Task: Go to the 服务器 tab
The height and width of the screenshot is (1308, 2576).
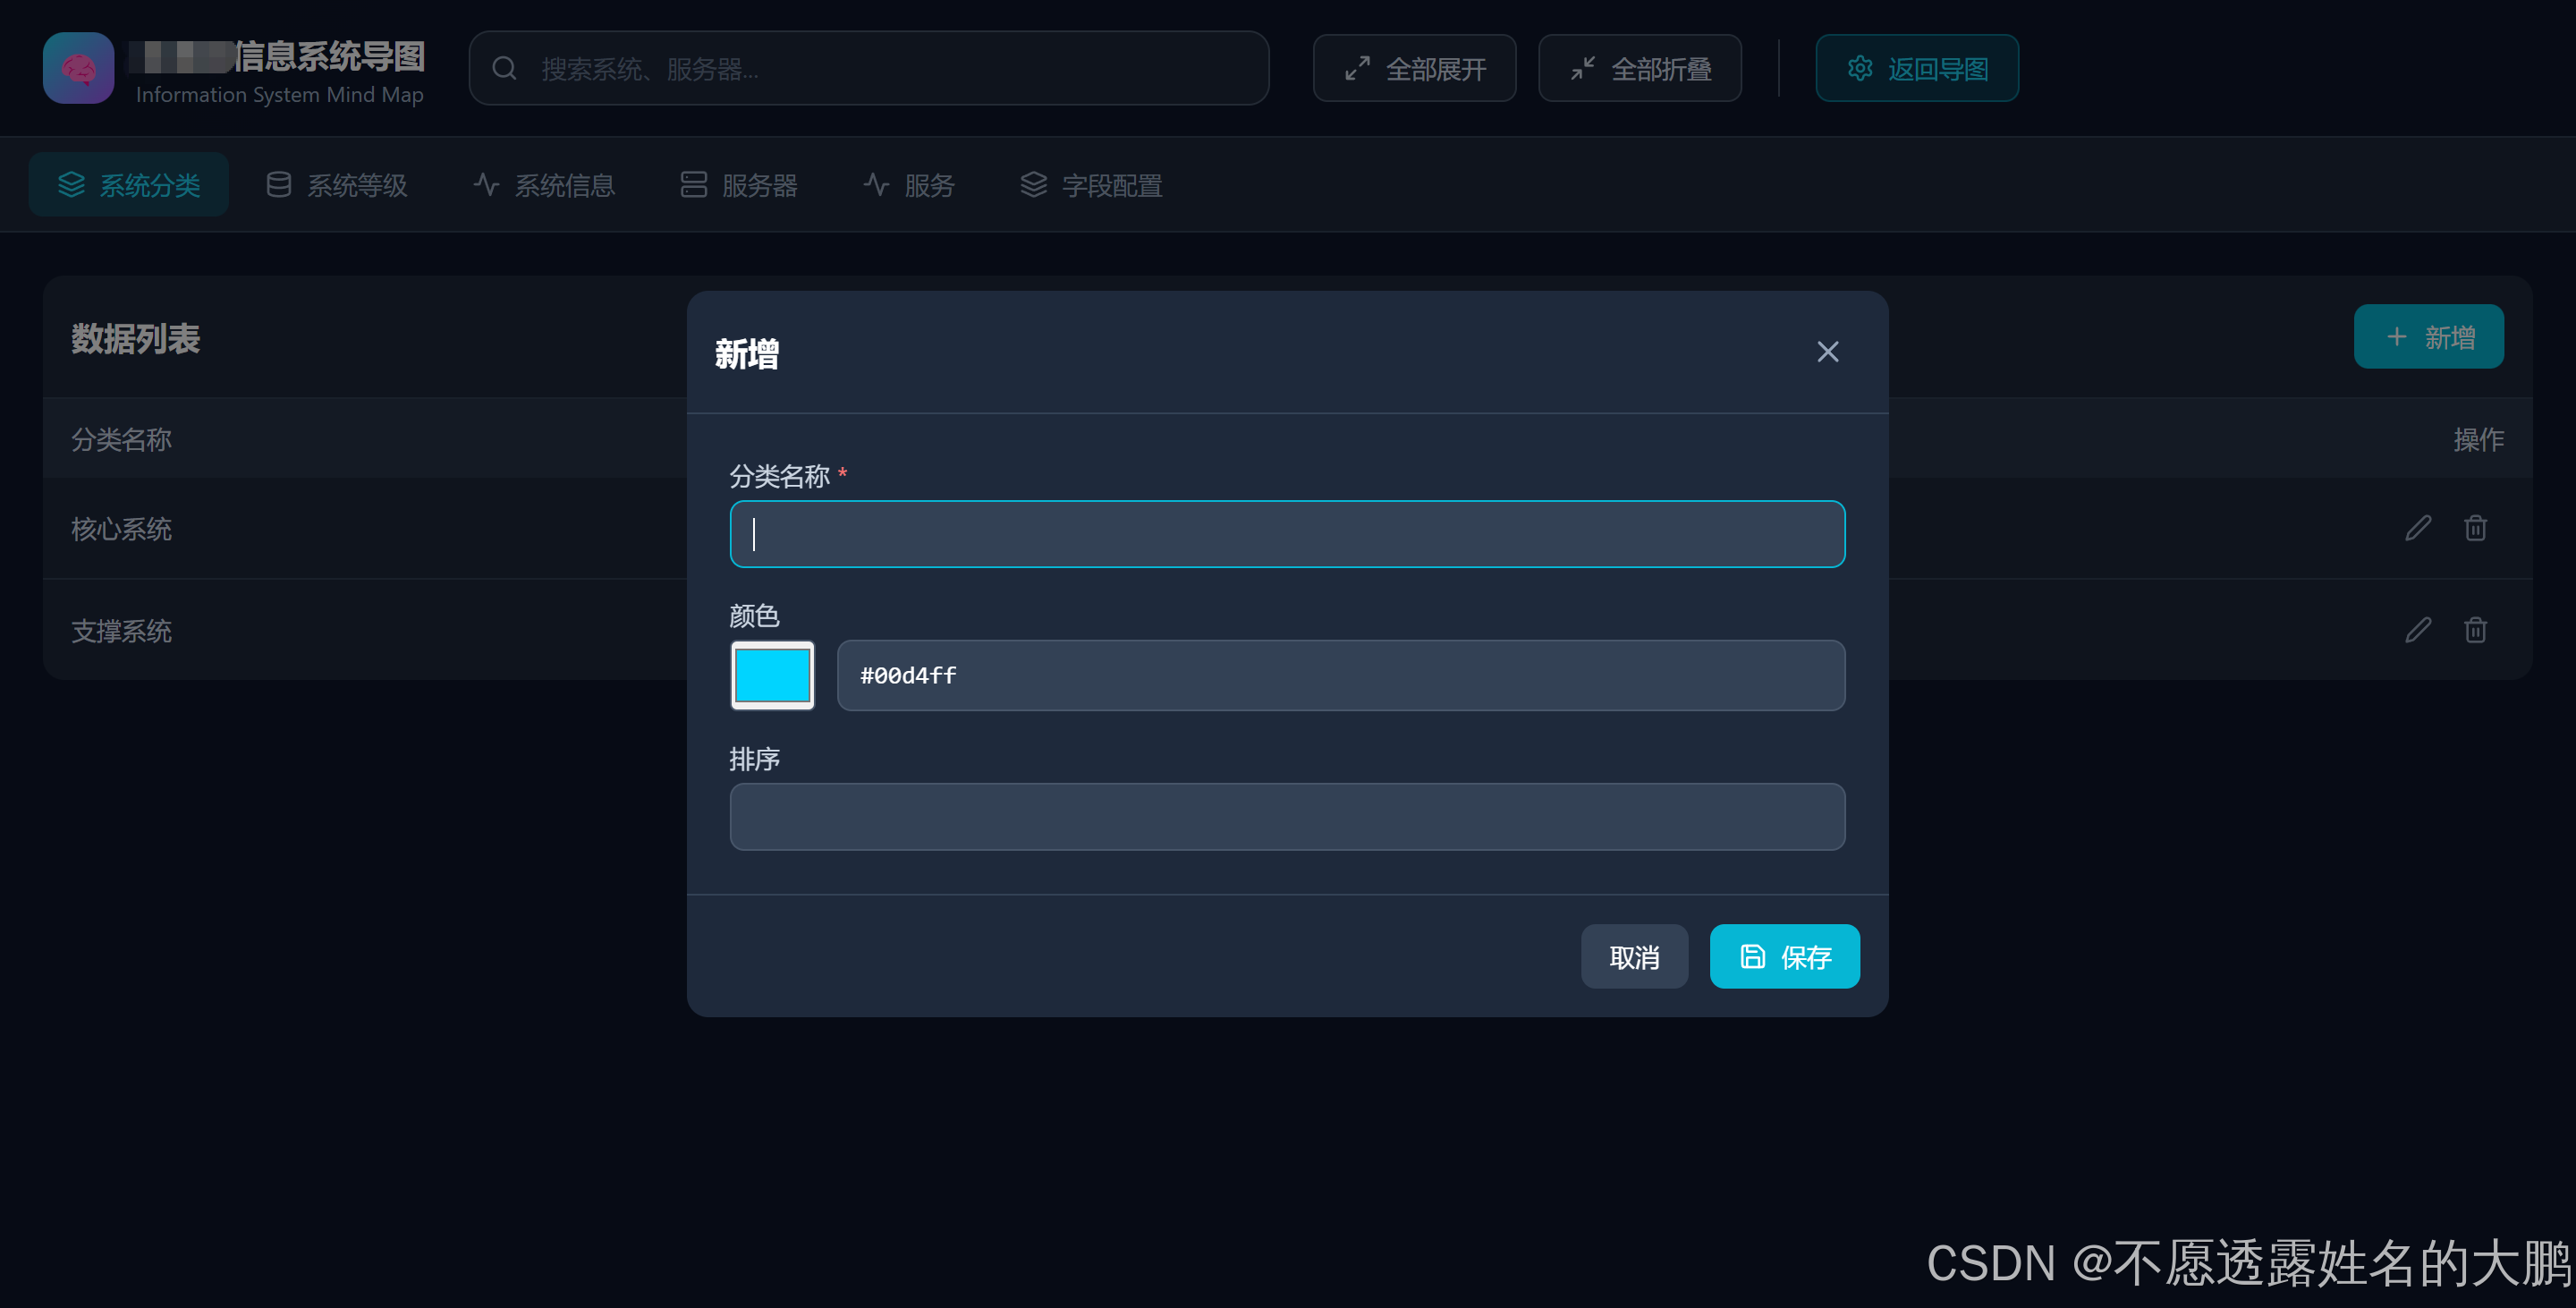Action: click(x=739, y=185)
